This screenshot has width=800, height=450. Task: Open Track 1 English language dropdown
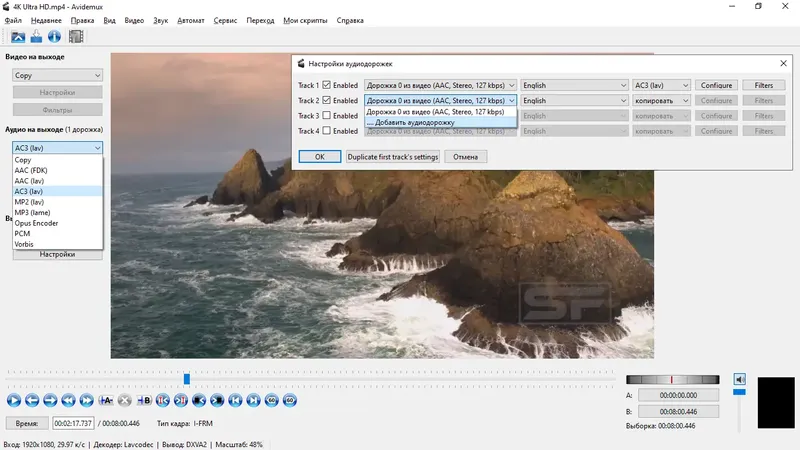[573, 86]
